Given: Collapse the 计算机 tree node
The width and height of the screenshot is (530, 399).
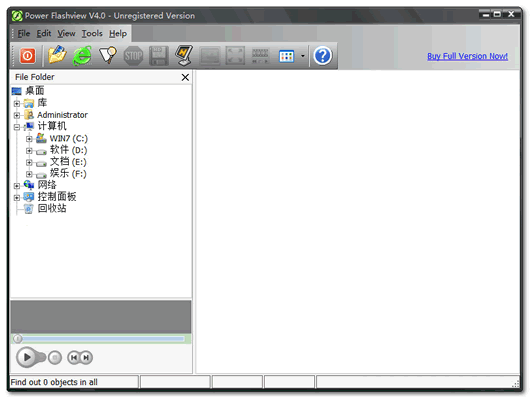Looking at the screenshot, I should tap(17, 127).
